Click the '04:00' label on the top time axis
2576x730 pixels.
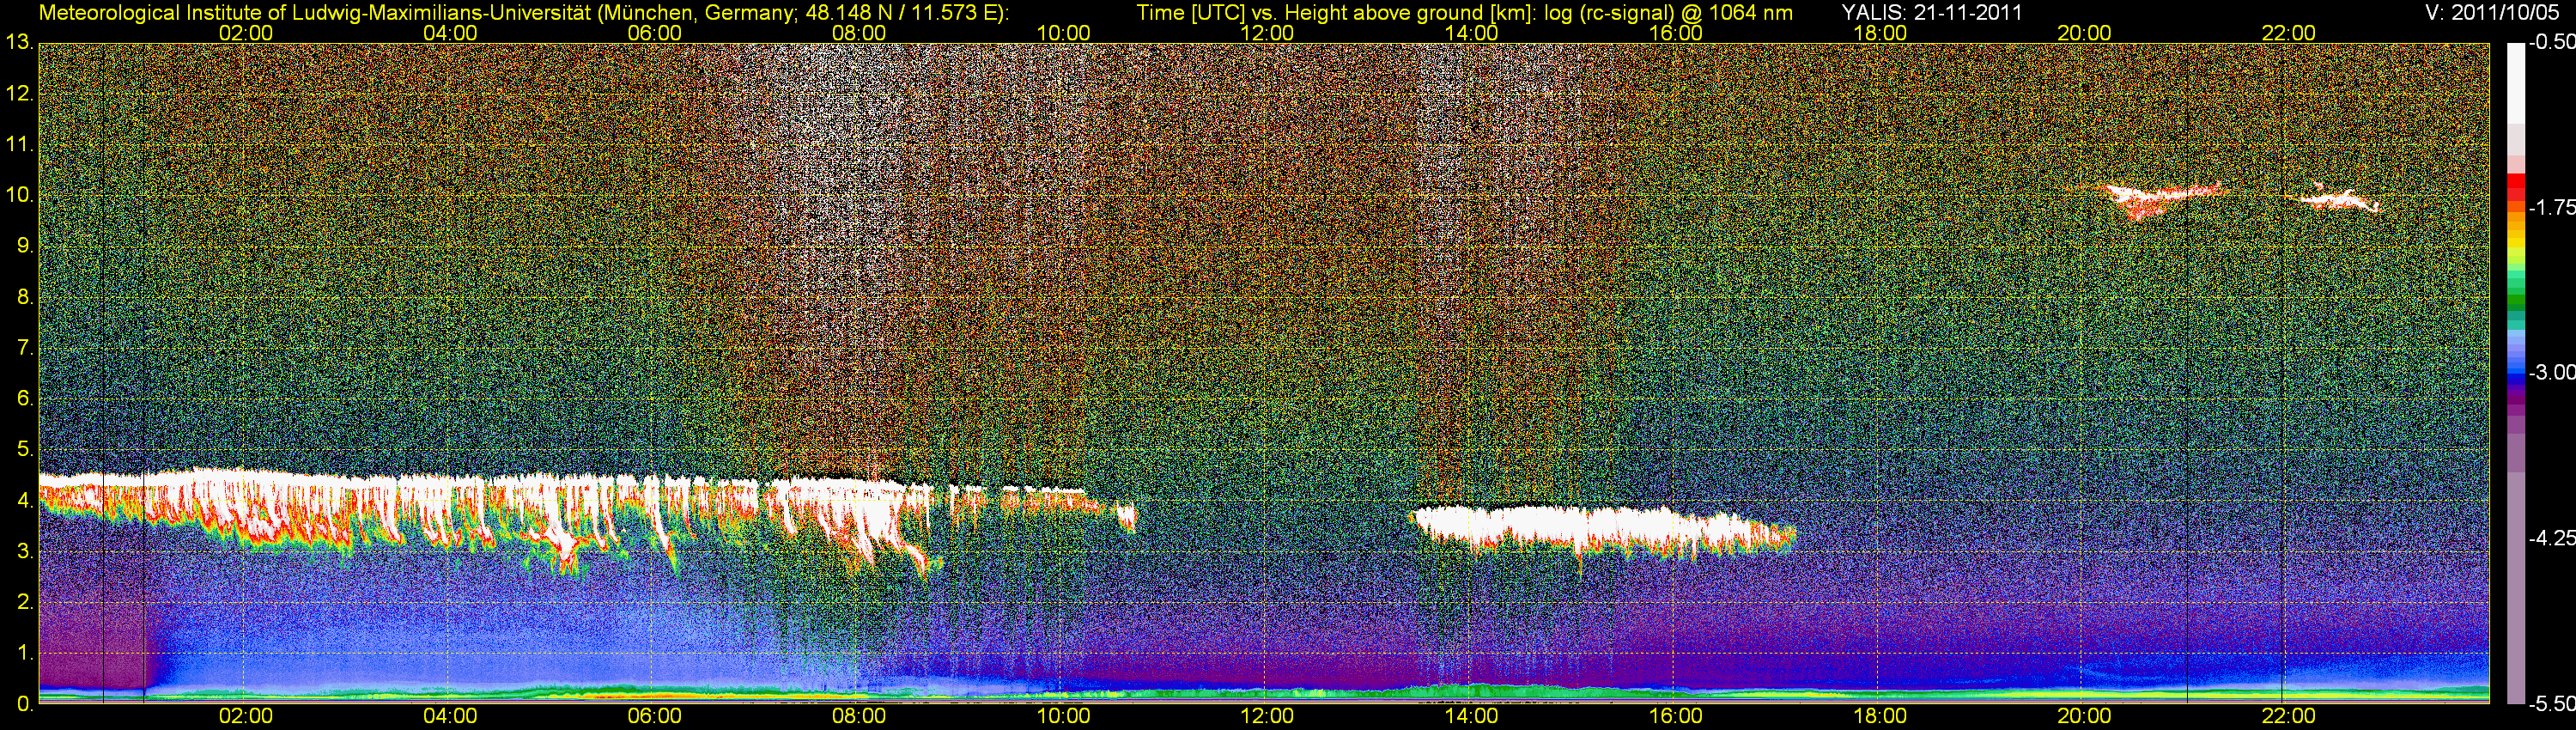point(450,33)
